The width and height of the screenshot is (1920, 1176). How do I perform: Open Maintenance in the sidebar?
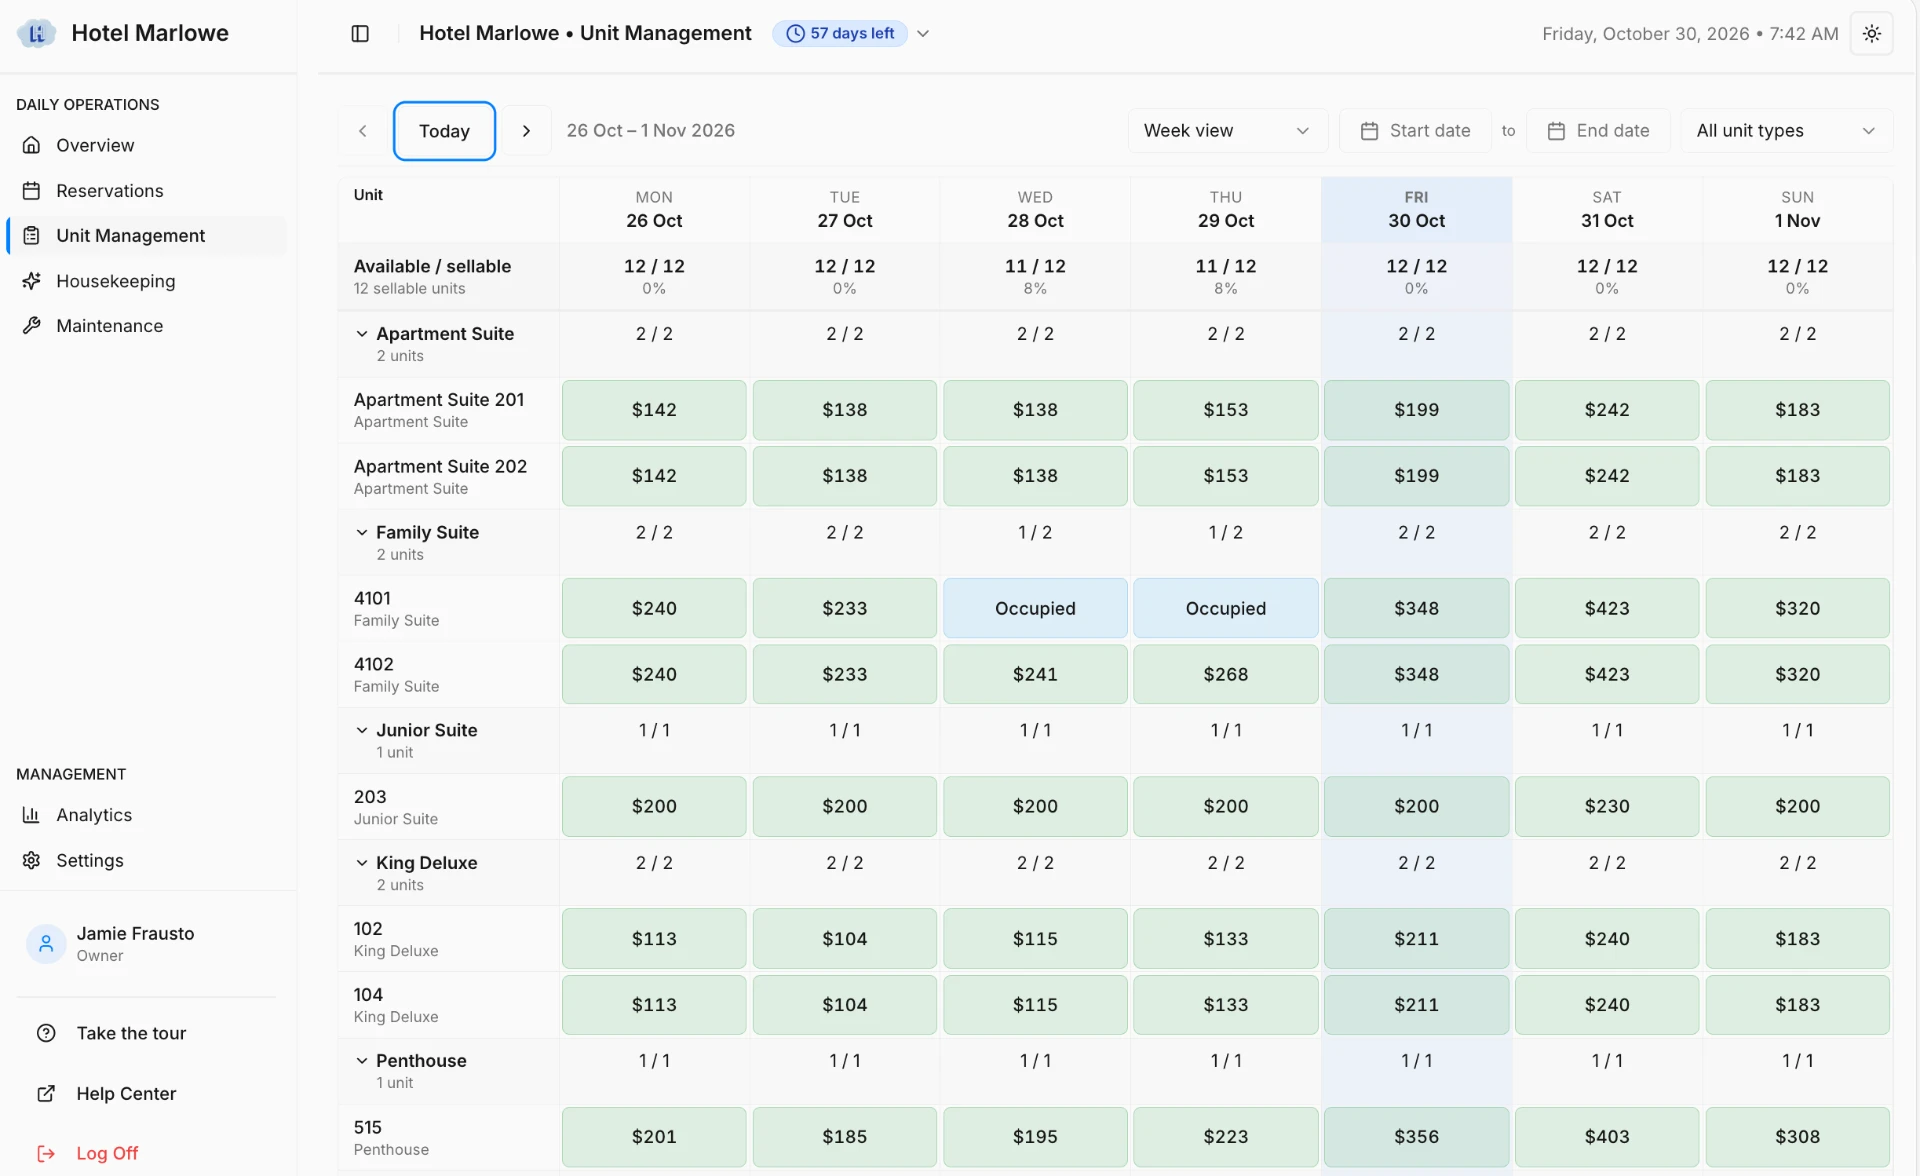click(x=147, y=326)
